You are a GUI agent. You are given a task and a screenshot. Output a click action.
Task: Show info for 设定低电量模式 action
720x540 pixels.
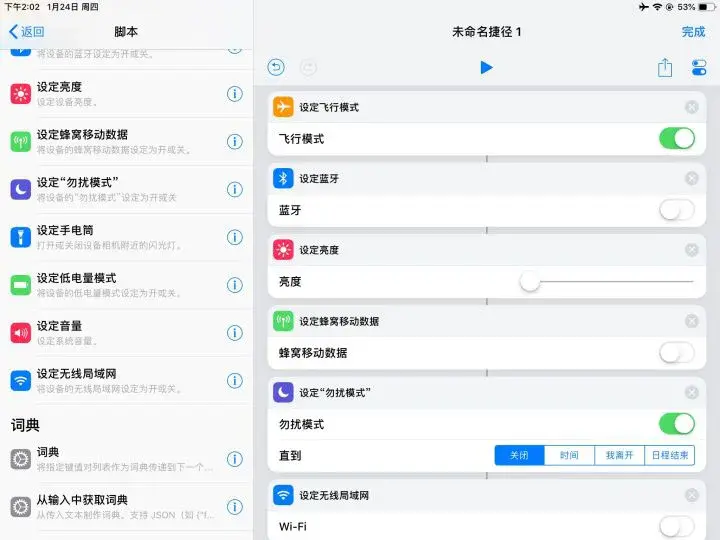235,285
